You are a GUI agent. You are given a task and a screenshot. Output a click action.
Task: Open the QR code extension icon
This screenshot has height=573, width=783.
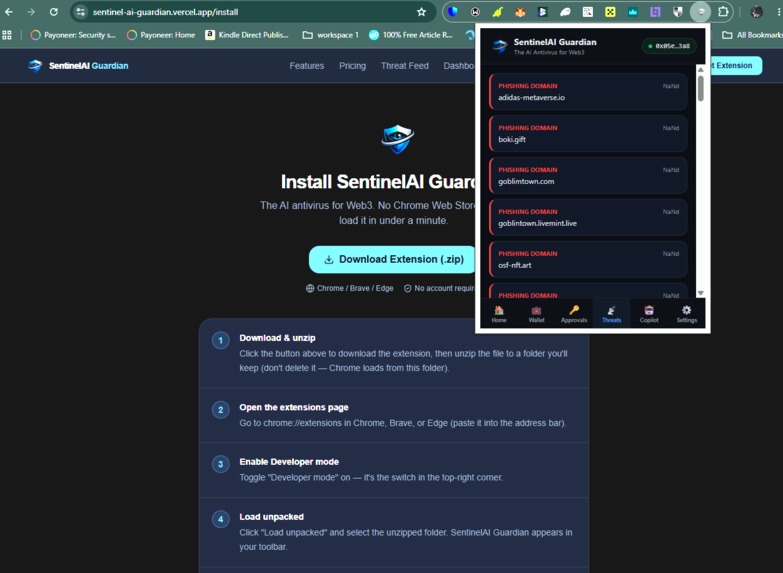pos(588,11)
